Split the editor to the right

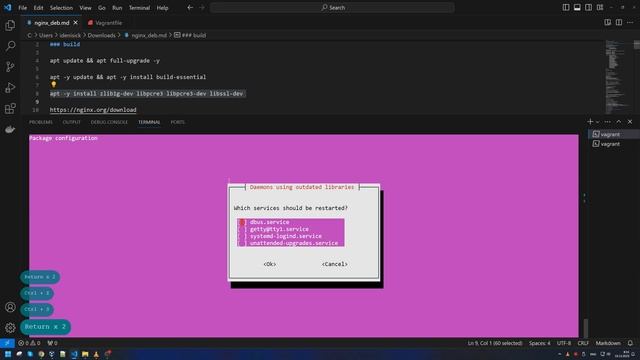point(619,22)
